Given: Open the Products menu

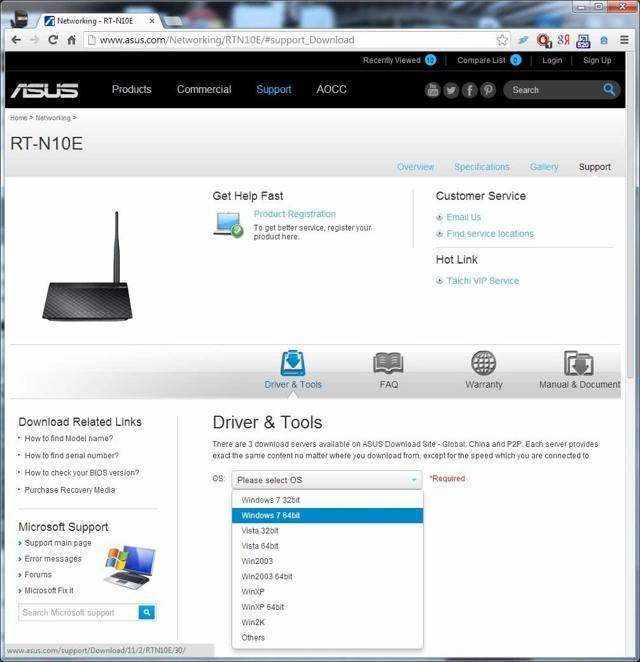Looking at the screenshot, I should click(131, 90).
